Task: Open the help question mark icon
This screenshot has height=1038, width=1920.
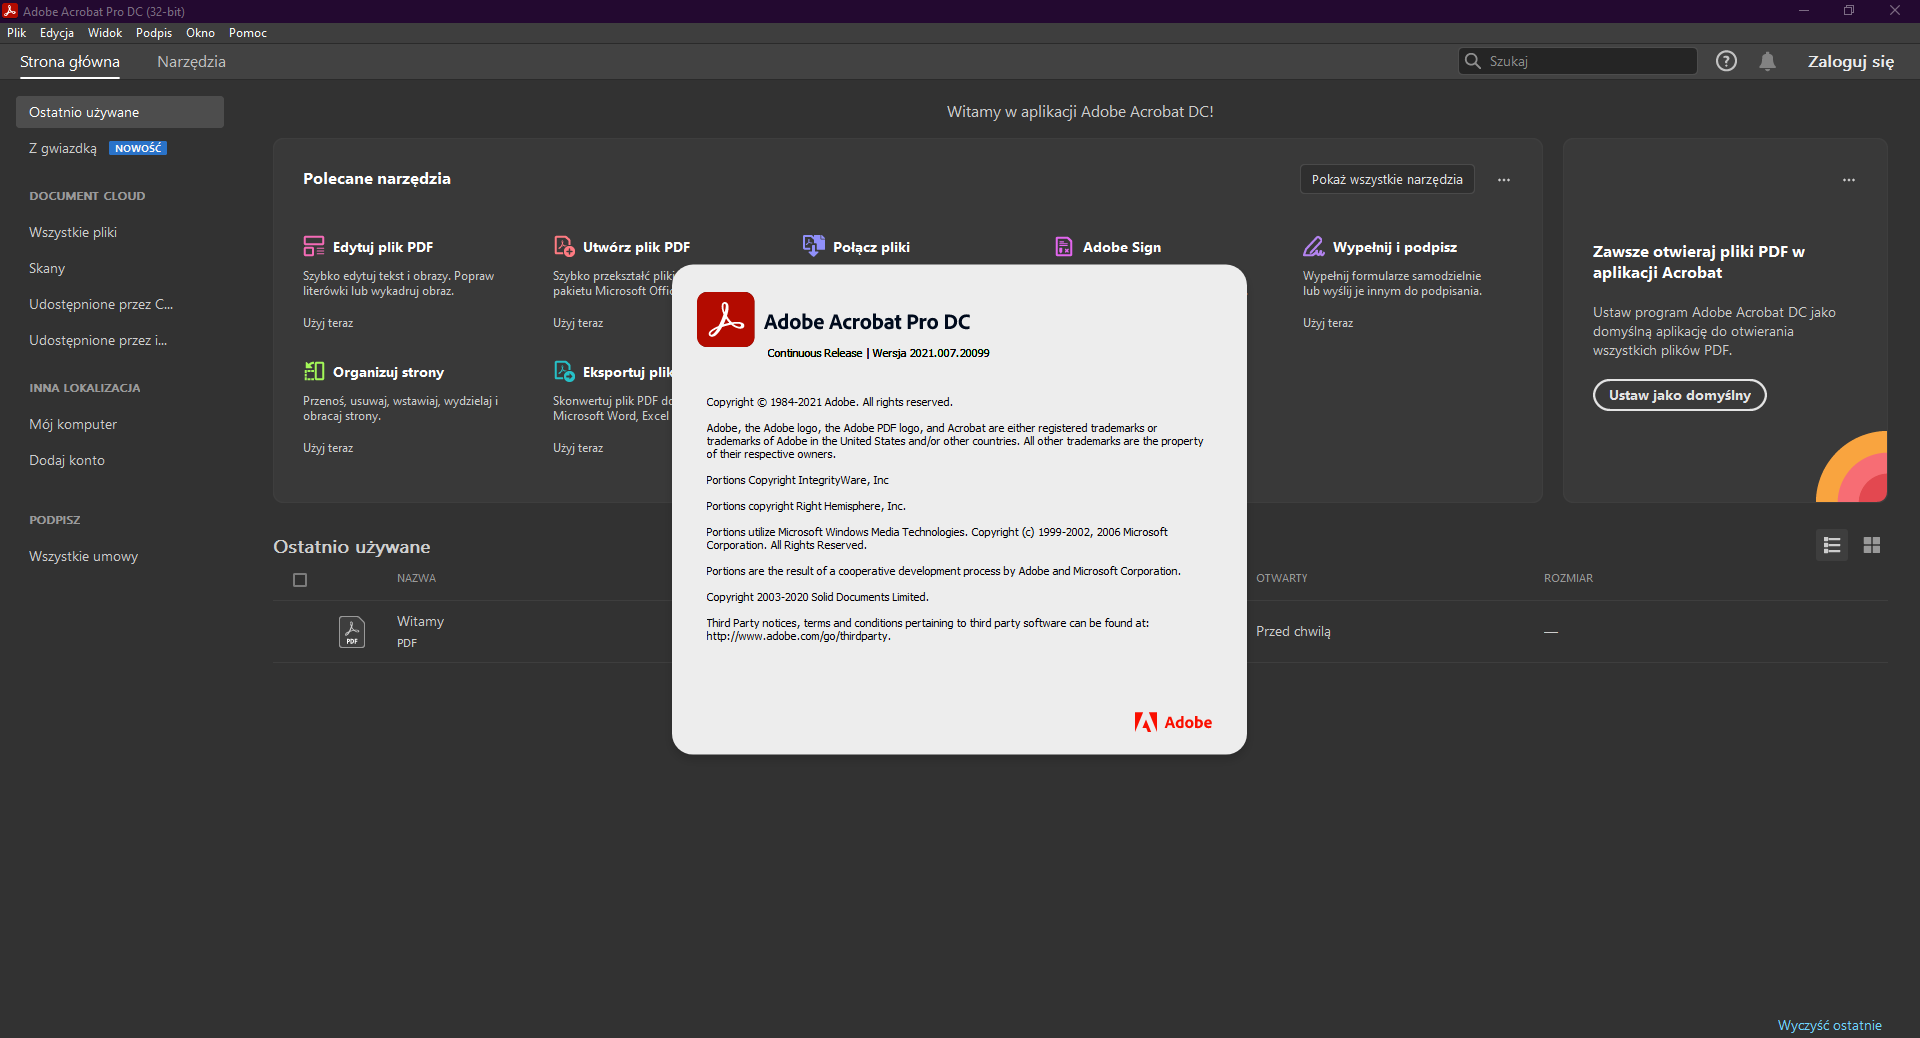Action: (x=1726, y=61)
